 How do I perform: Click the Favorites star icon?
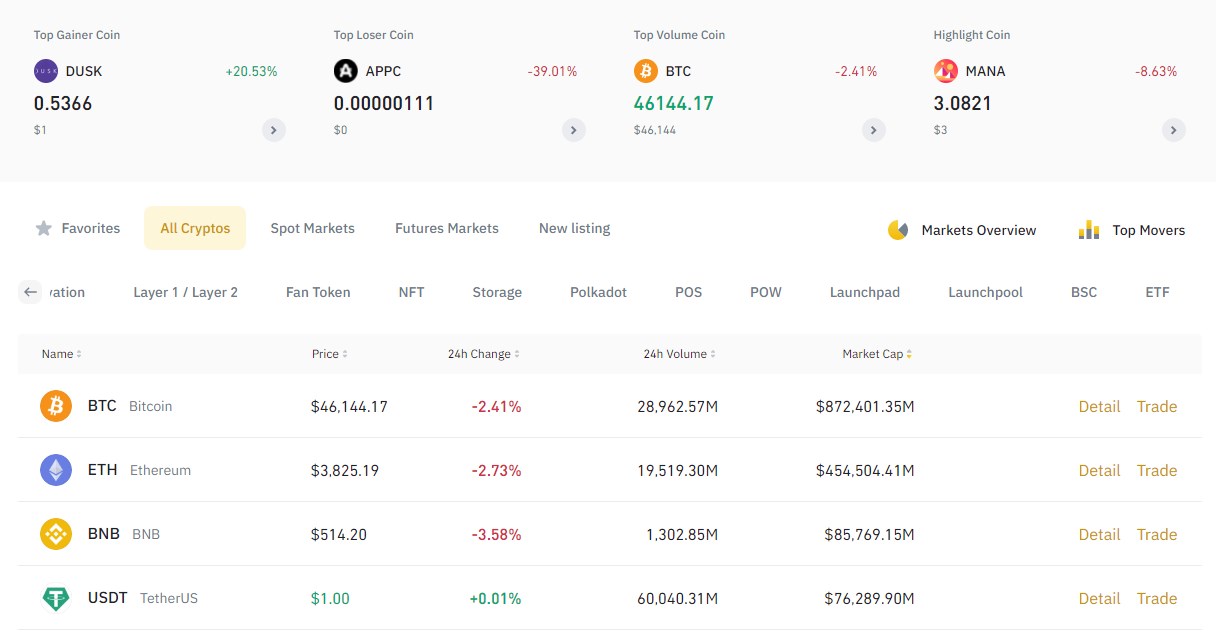click(44, 228)
